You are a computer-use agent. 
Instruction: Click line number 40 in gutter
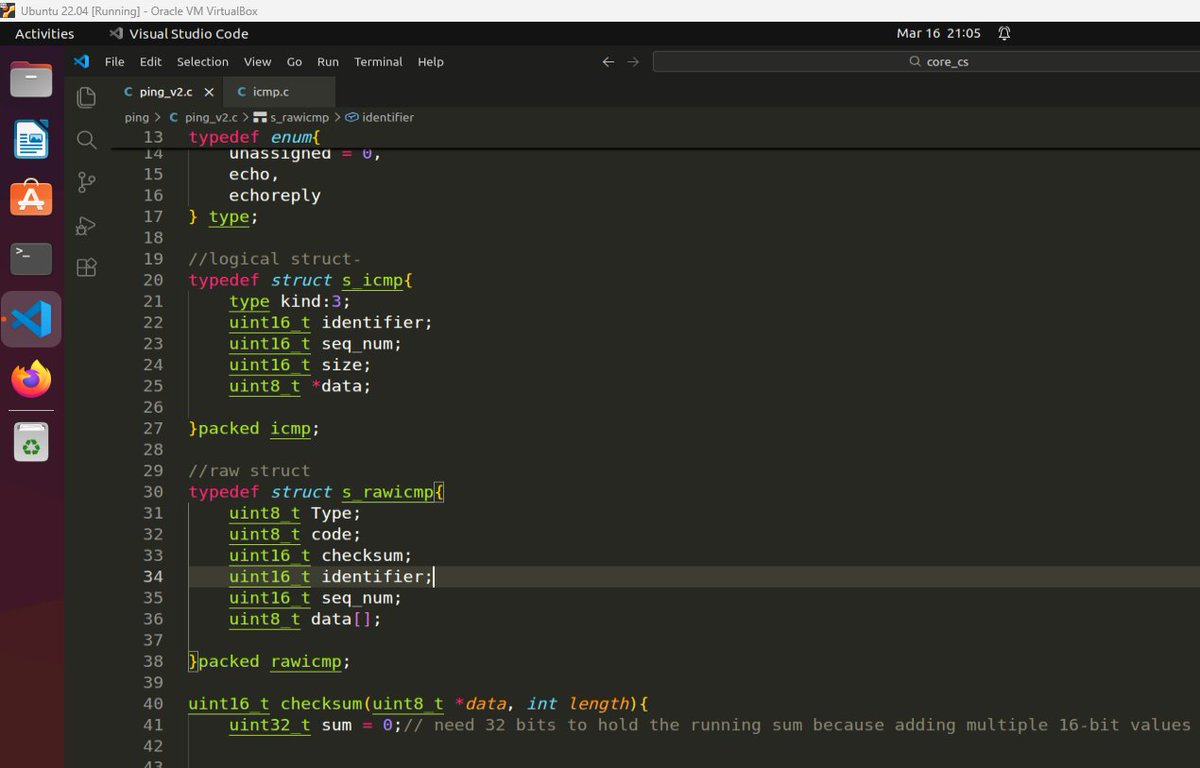[153, 703]
